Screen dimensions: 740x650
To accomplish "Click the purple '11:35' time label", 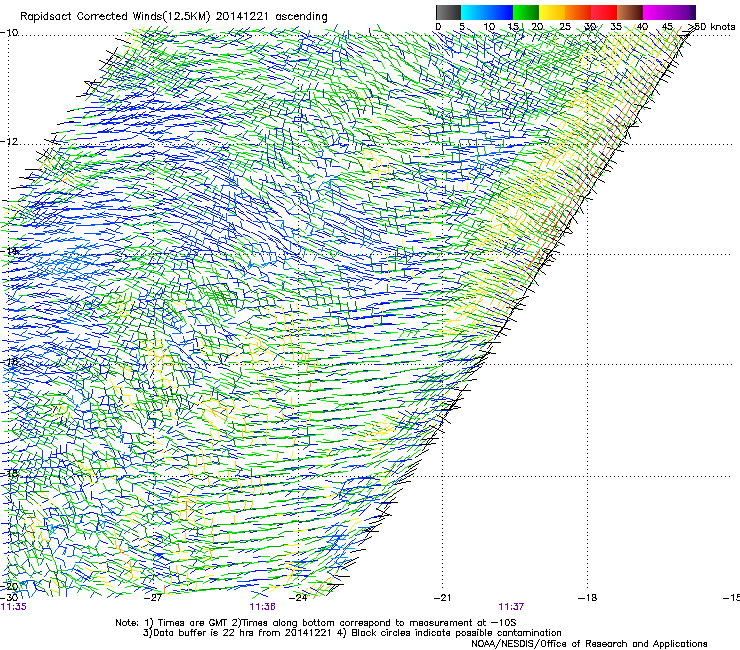I will point(14,607).
